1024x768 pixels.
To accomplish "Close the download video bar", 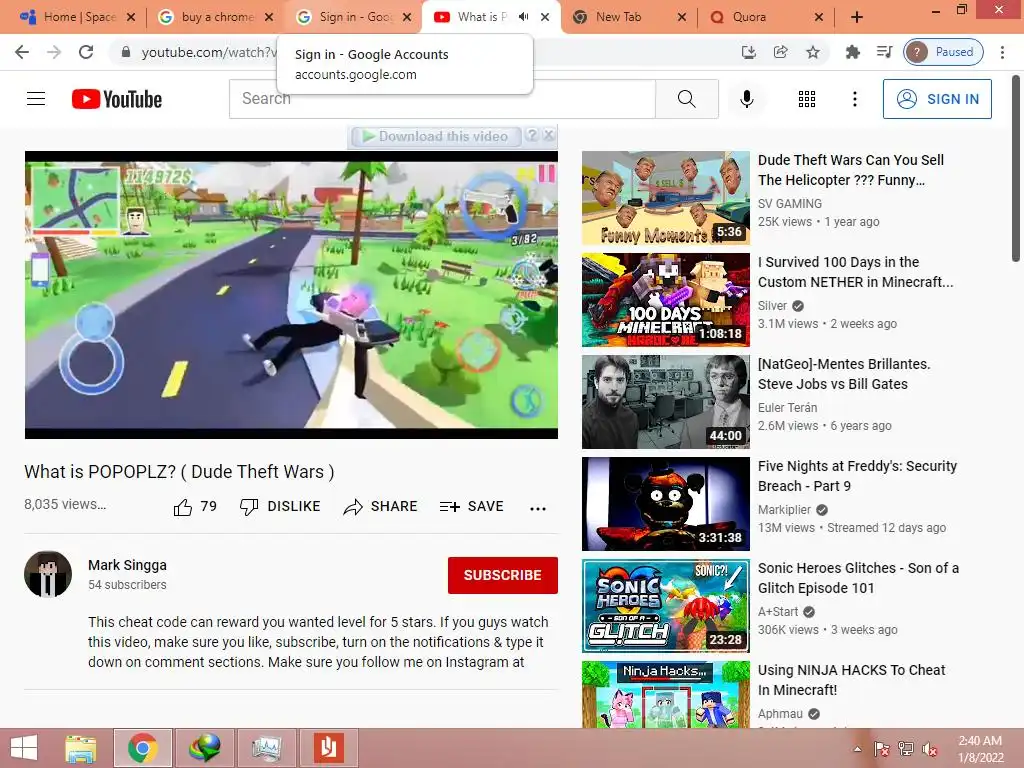I will pyautogui.click(x=549, y=135).
